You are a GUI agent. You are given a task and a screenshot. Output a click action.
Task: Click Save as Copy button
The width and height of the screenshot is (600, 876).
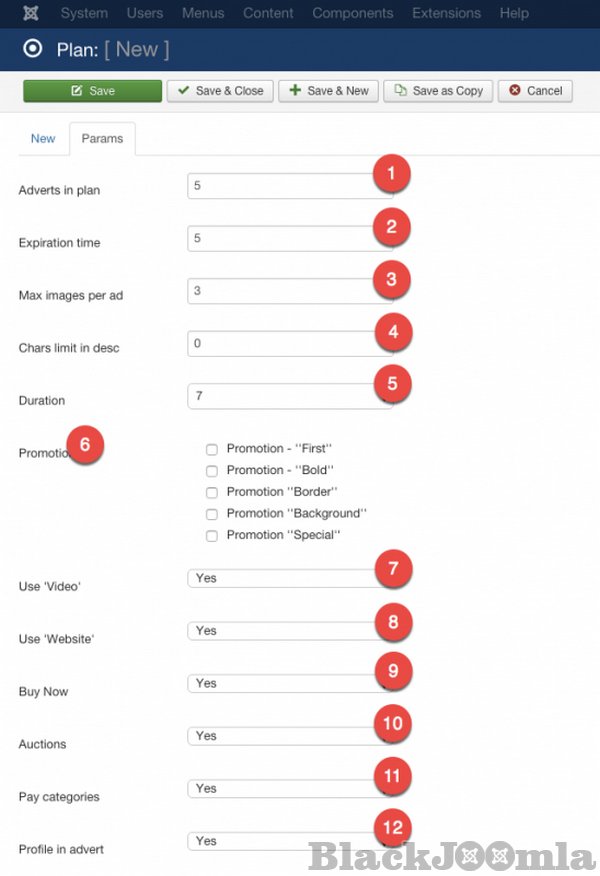pos(438,91)
